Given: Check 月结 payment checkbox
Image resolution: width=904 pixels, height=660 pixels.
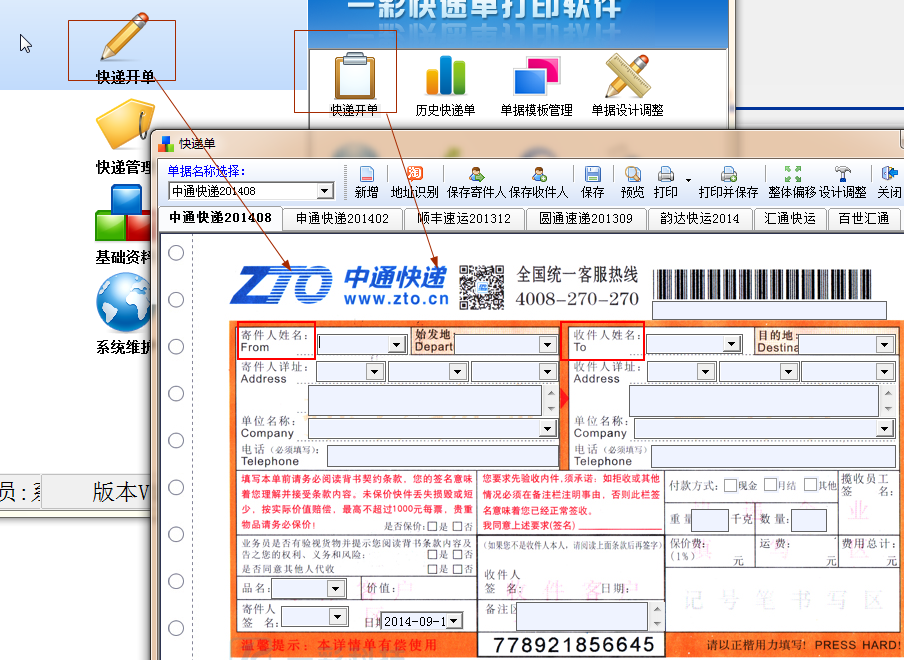Looking at the screenshot, I should click(x=770, y=485).
